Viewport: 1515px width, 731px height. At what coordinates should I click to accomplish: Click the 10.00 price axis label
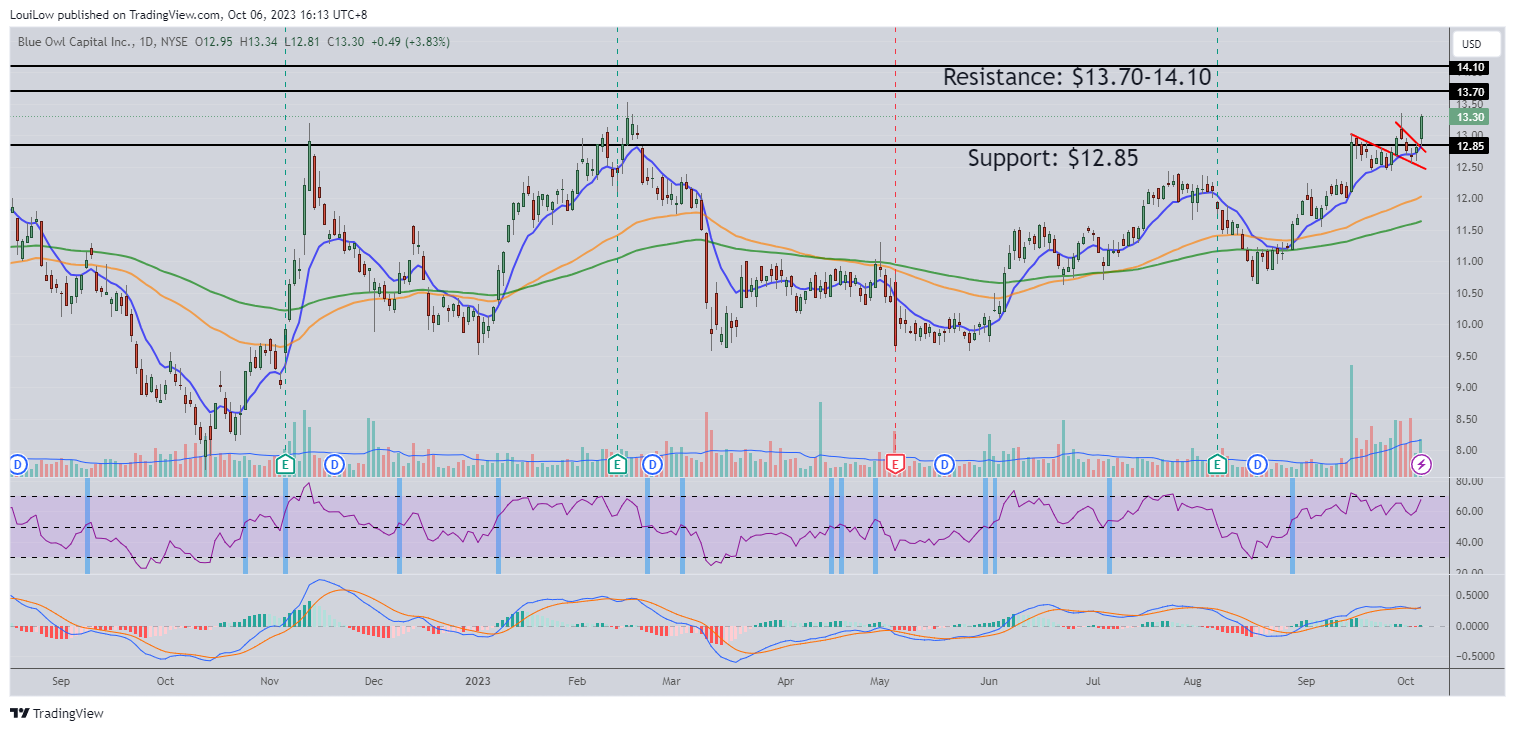pyautogui.click(x=1469, y=325)
